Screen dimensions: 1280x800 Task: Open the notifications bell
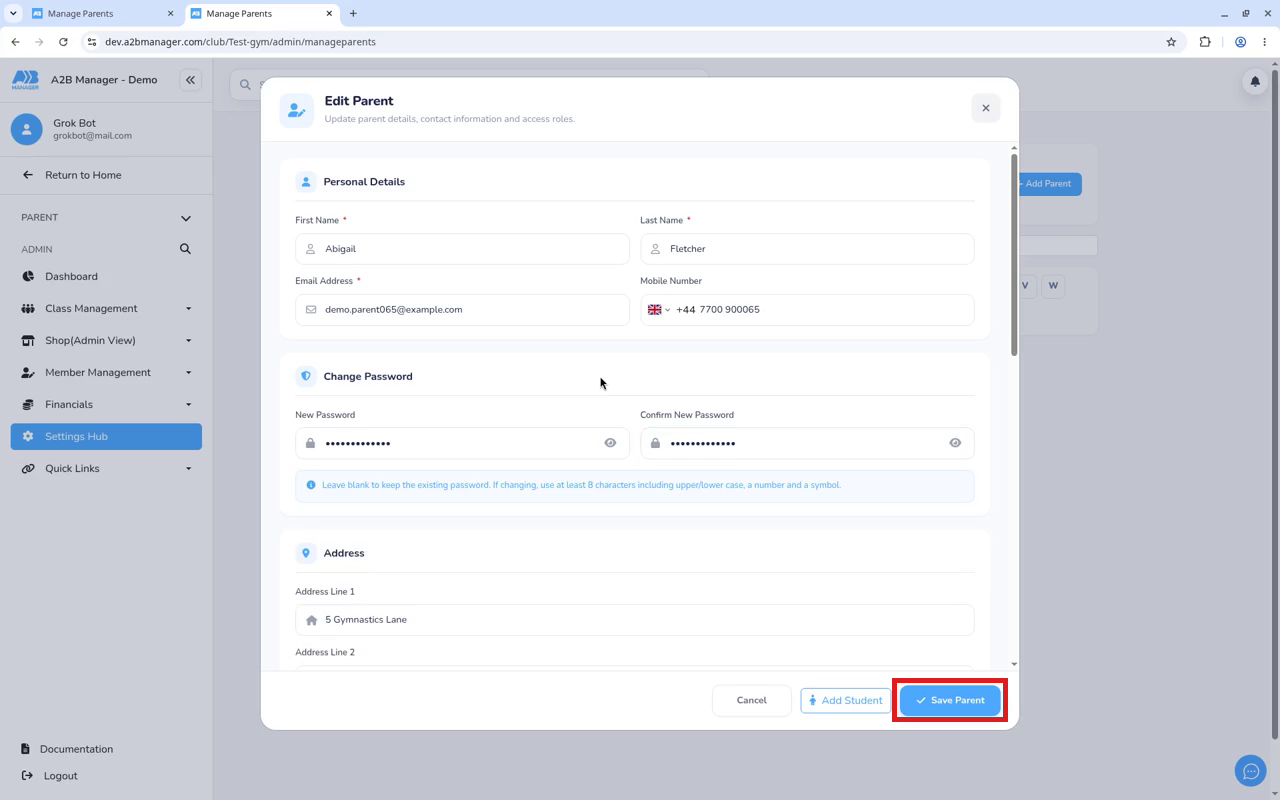[1255, 81]
